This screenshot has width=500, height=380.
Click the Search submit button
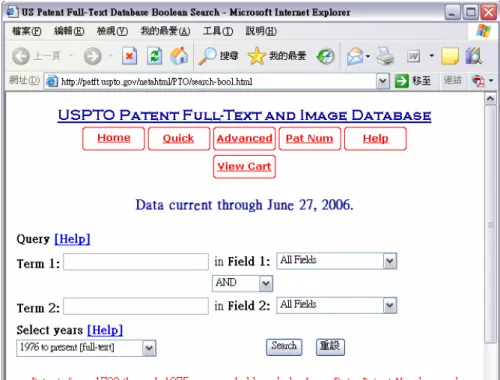tap(284, 347)
